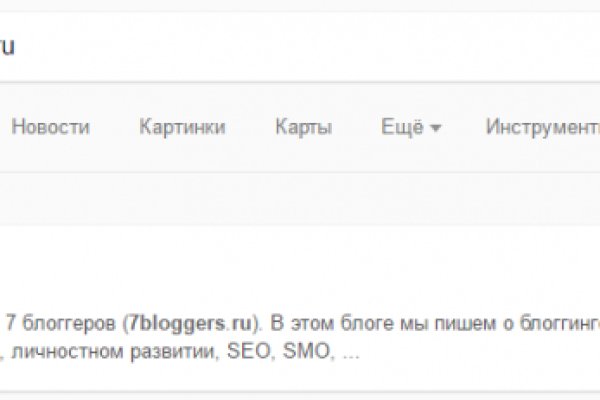Switch to the Картинки tab
The image size is (600, 400).
182,127
